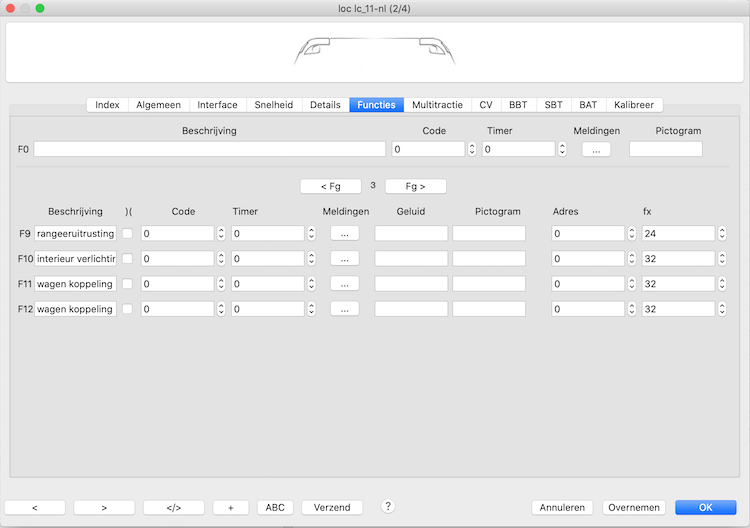This screenshot has width=750, height=528.
Task: Enable the F10 interieur verlichting checkbox
Action: 127,258
